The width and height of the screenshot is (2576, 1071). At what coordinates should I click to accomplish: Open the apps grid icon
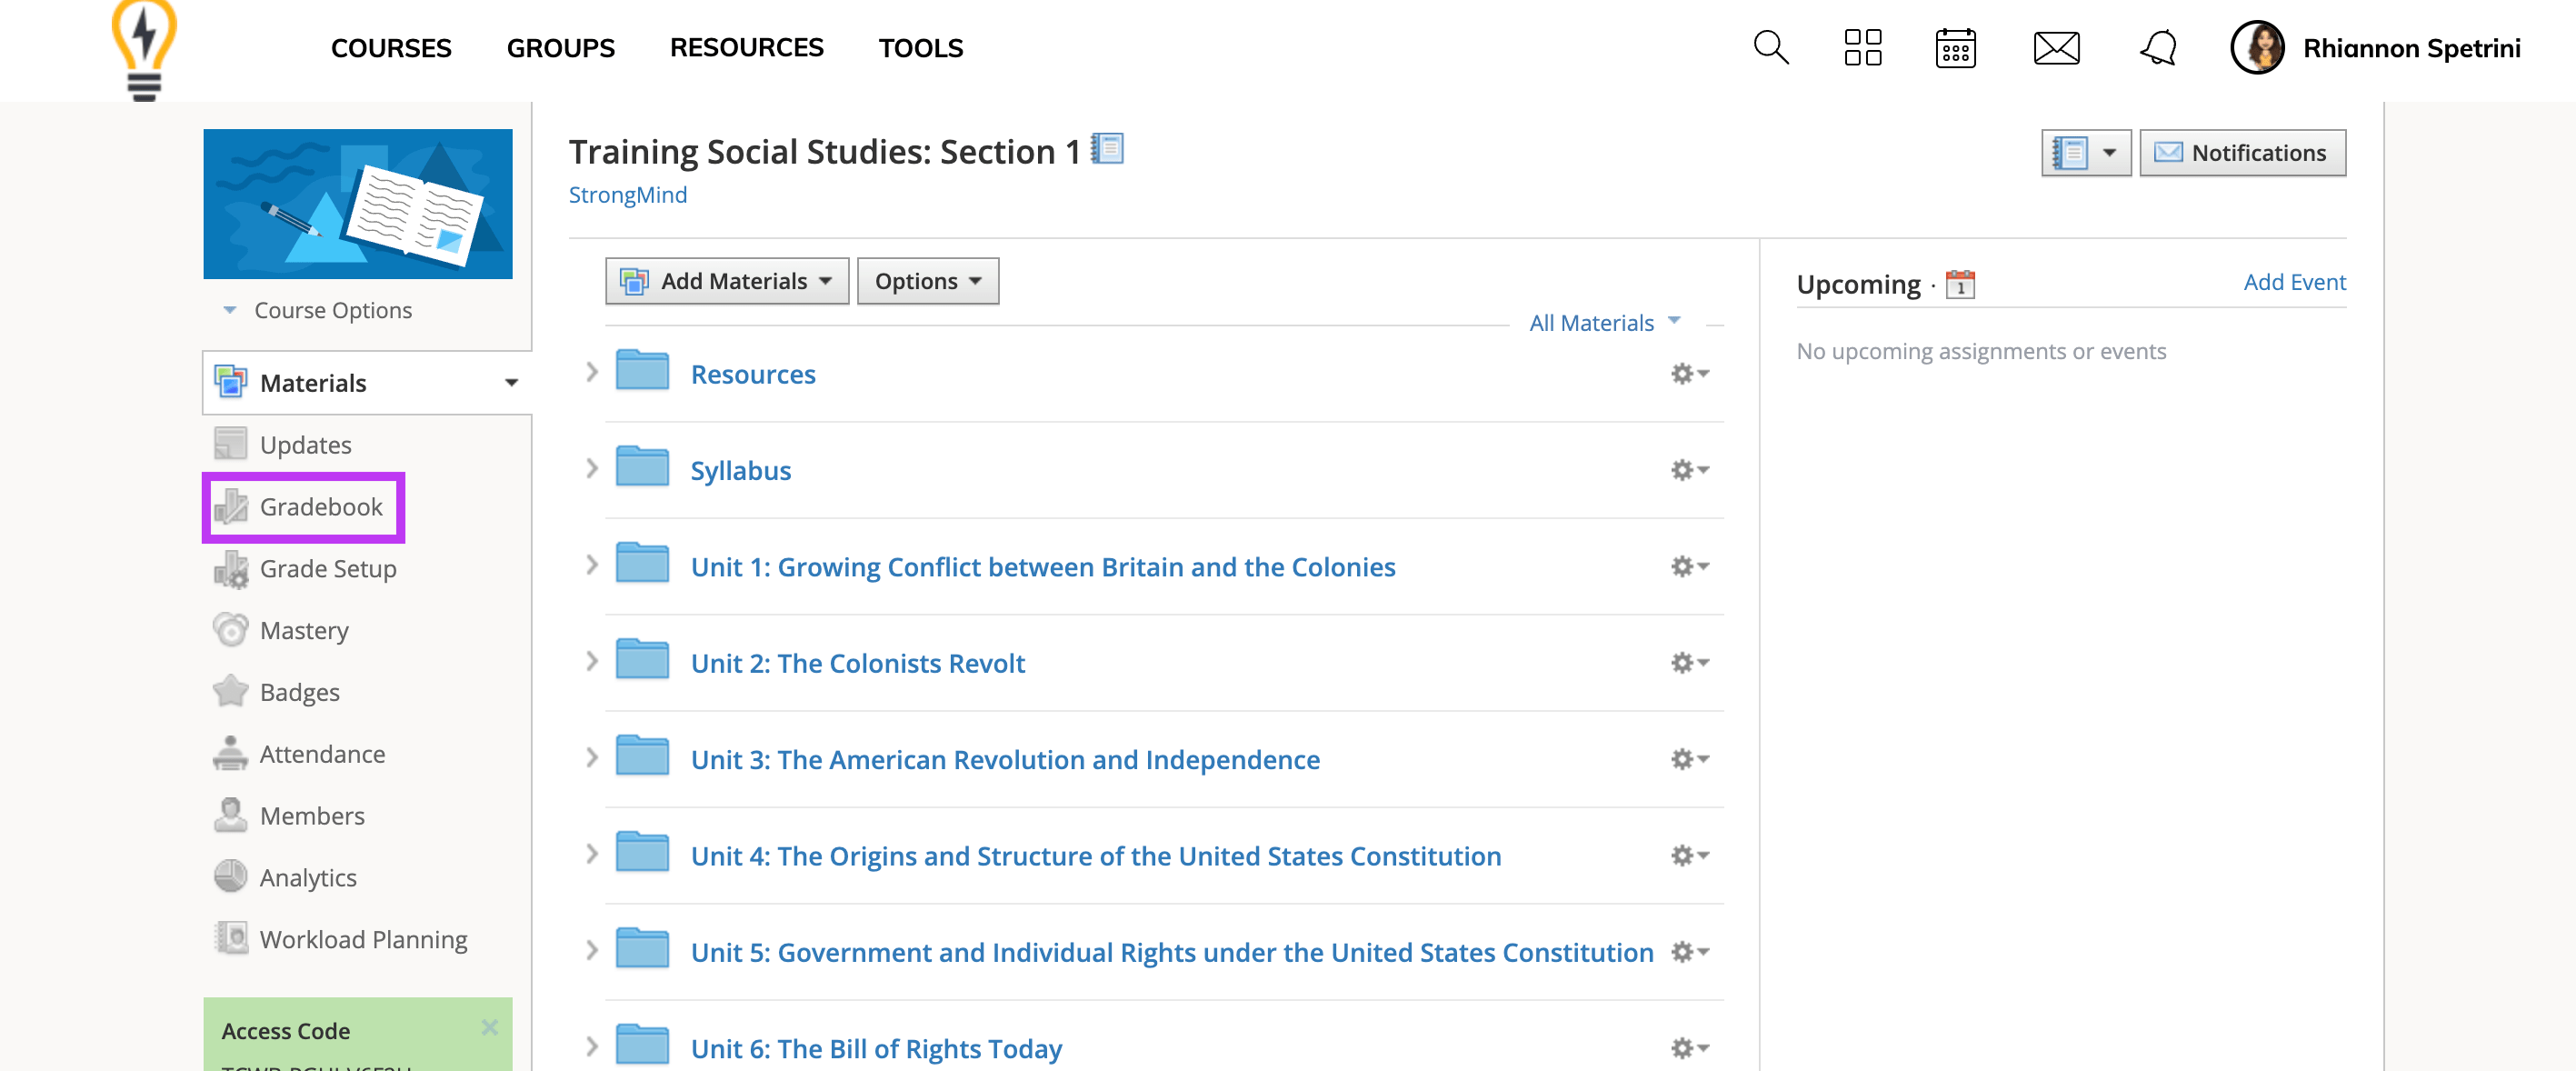1862,47
